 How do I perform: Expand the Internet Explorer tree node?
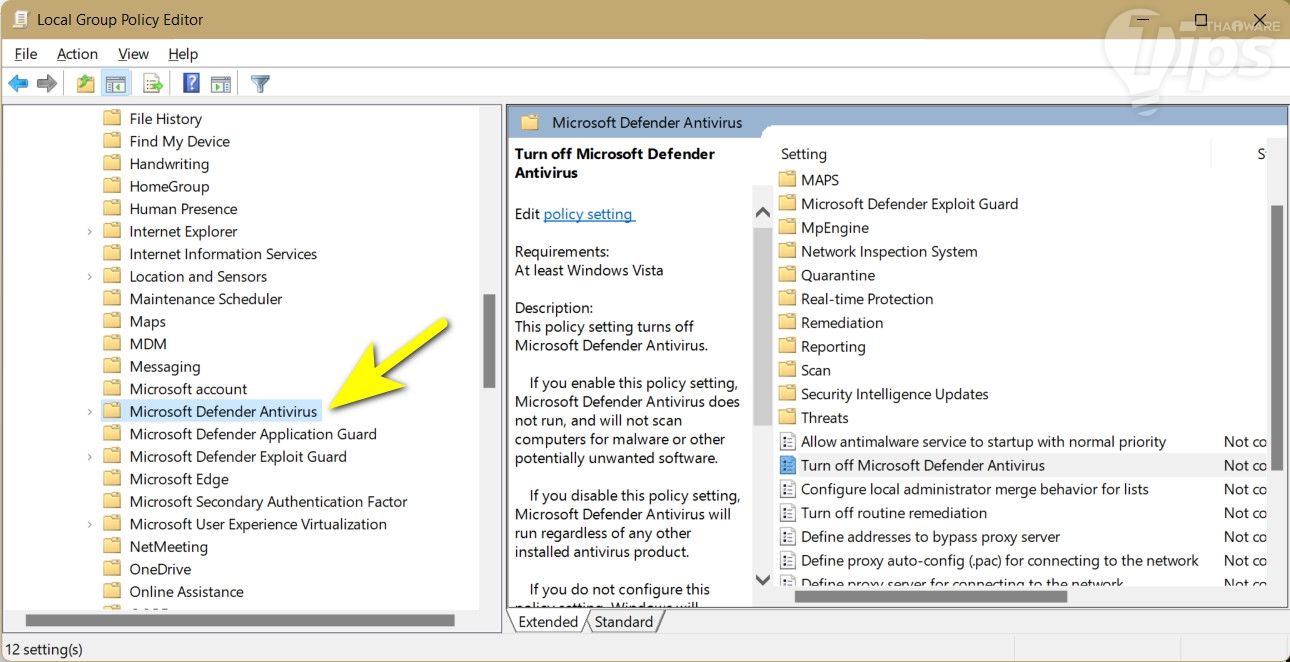point(89,231)
